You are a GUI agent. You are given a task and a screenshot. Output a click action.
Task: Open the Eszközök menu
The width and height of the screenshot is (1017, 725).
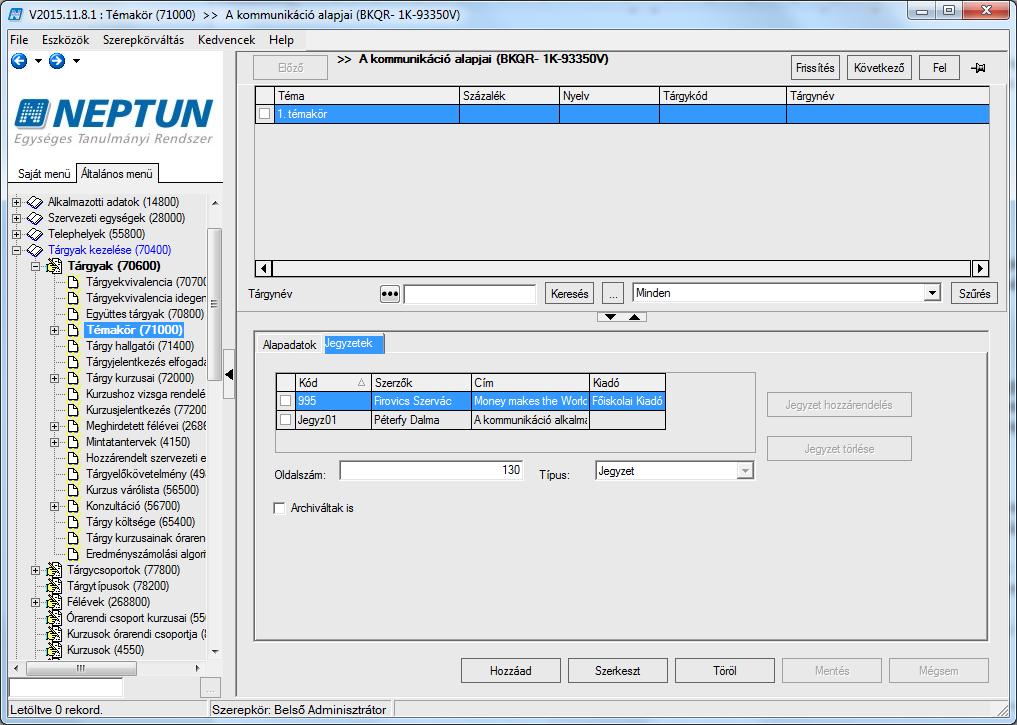66,40
